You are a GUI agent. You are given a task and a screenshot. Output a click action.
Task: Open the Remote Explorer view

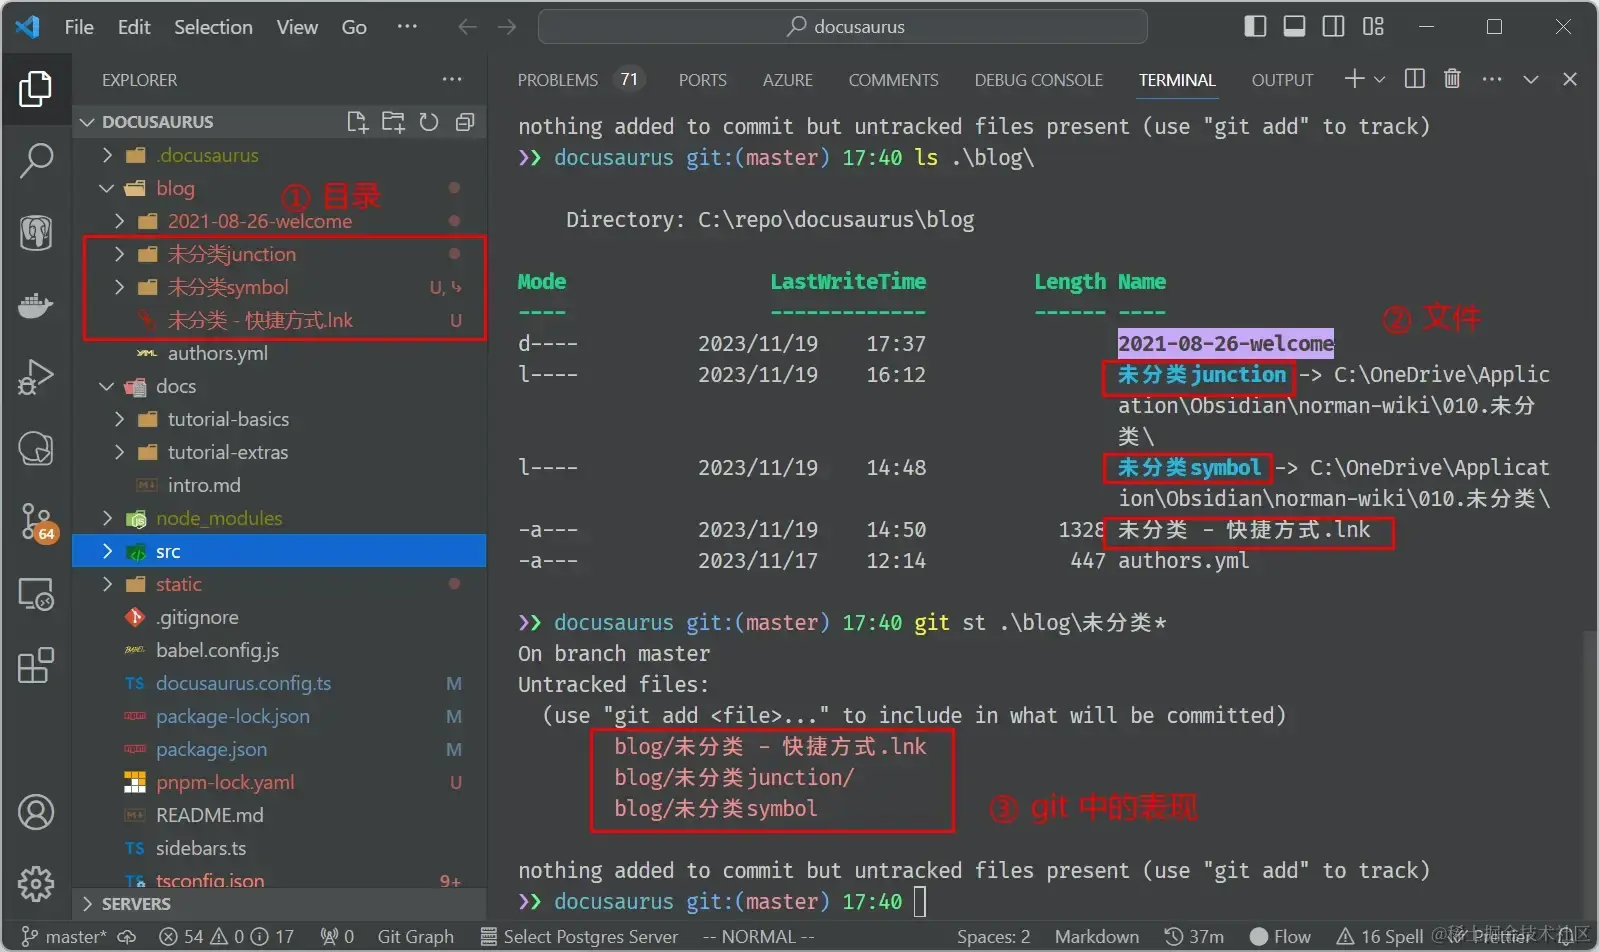(36, 594)
